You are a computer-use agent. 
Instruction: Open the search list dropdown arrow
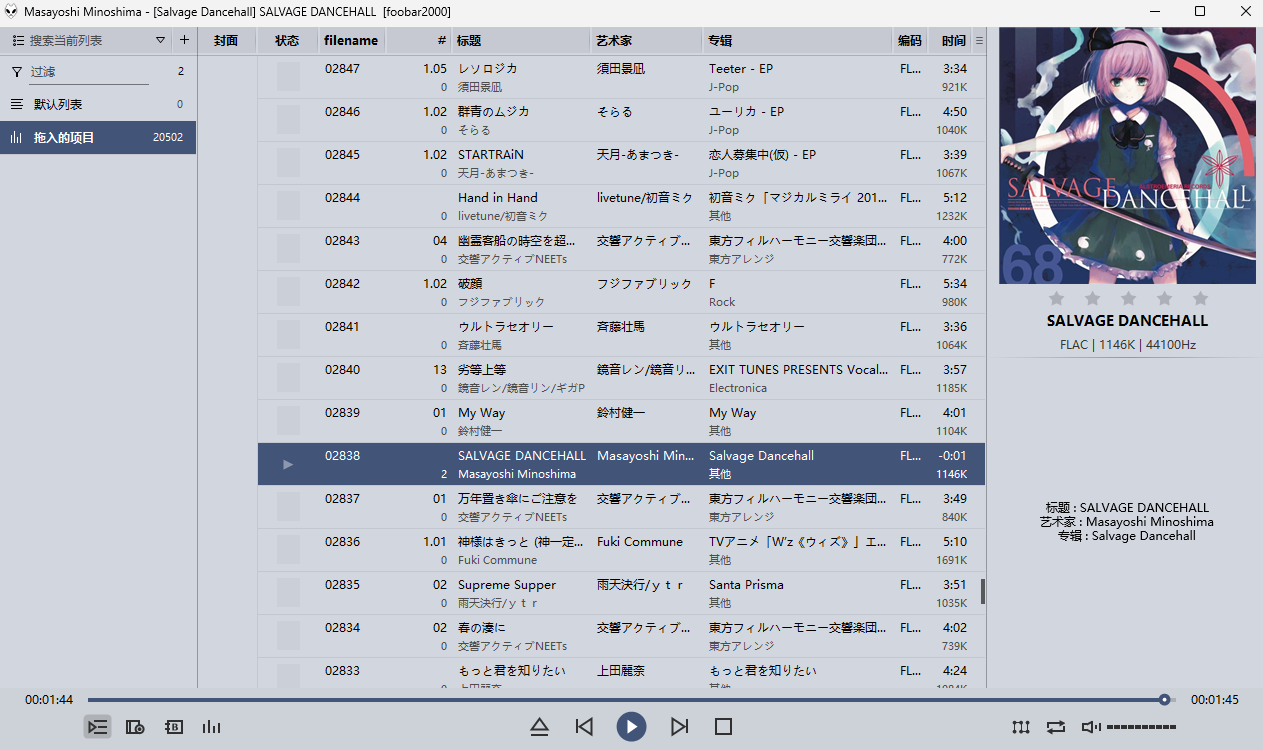coord(160,41)
